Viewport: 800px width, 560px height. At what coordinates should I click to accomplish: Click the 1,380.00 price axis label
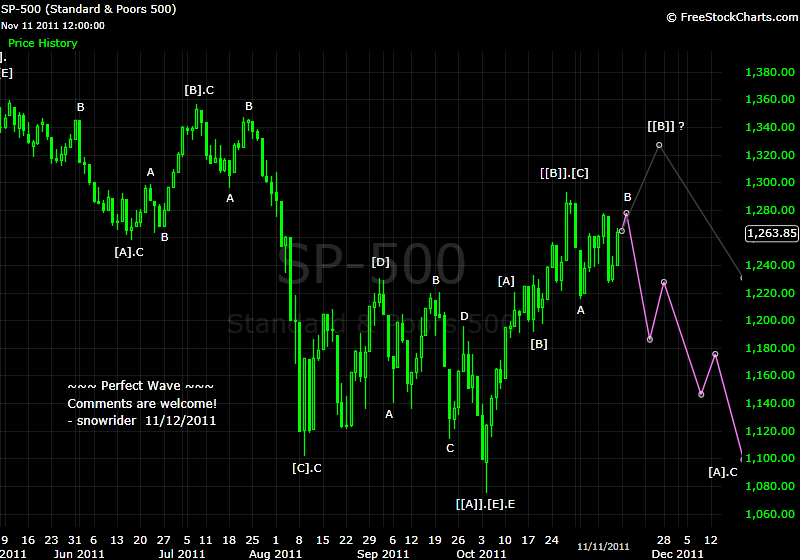click(770, 72)
